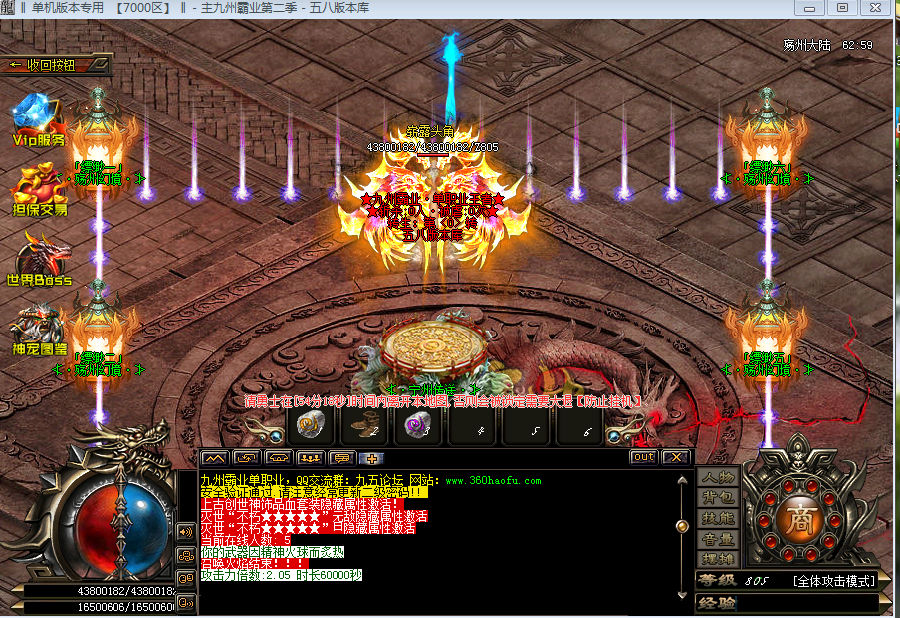Collapse side buttons with 收回按钮
The height and width of the screenshot is (618, 900).
tap(55, 65)
